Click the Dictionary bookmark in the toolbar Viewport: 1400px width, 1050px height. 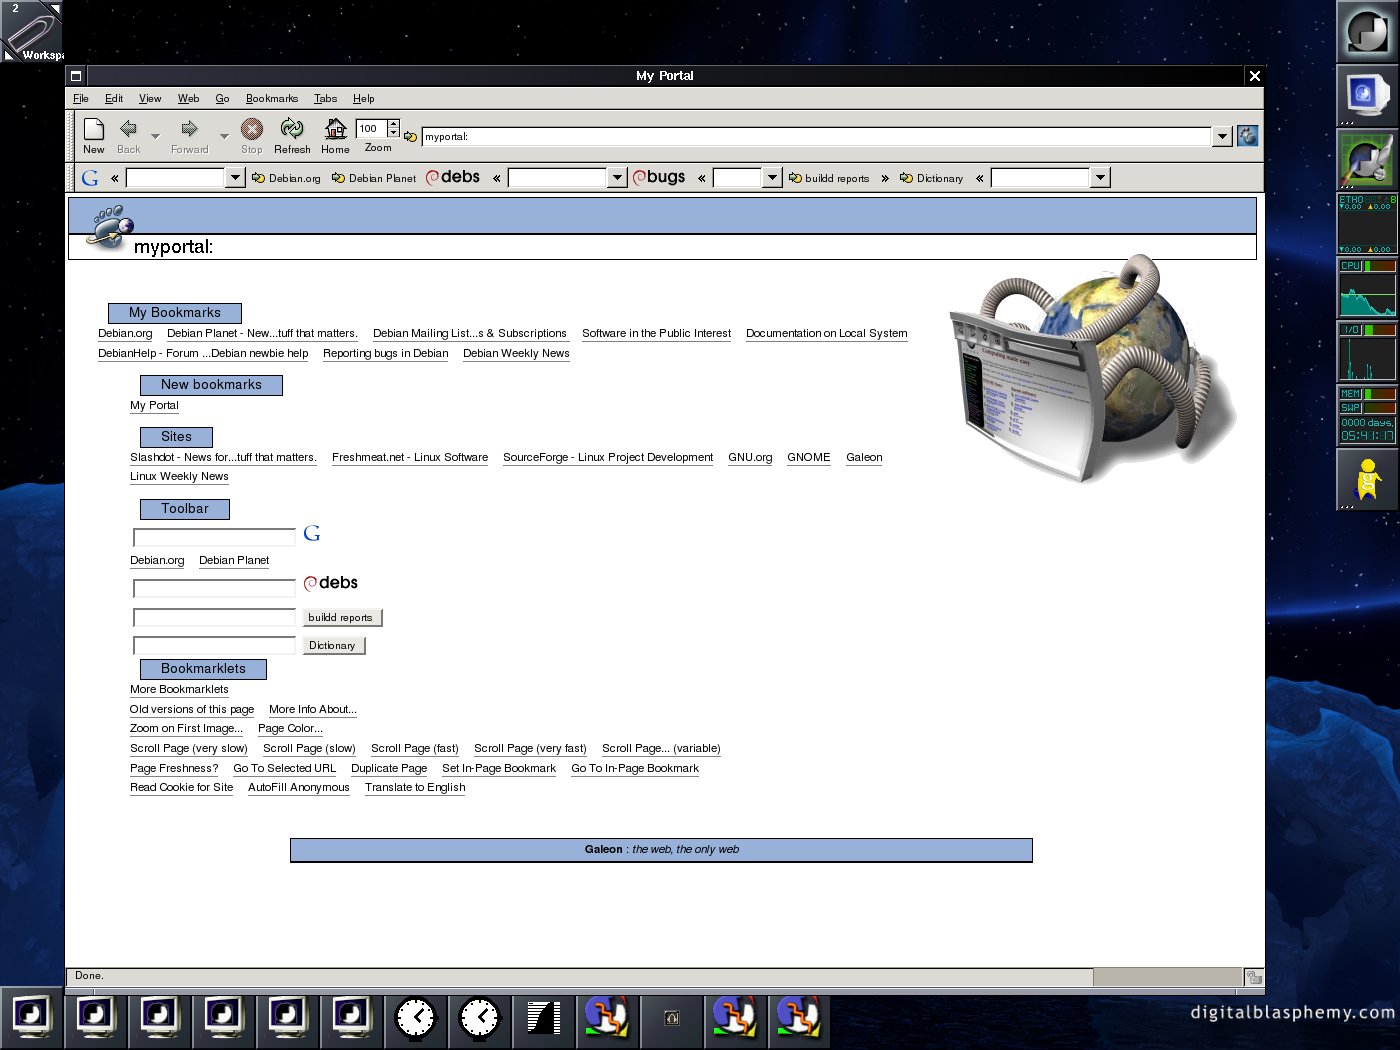(x=931, y=178)
